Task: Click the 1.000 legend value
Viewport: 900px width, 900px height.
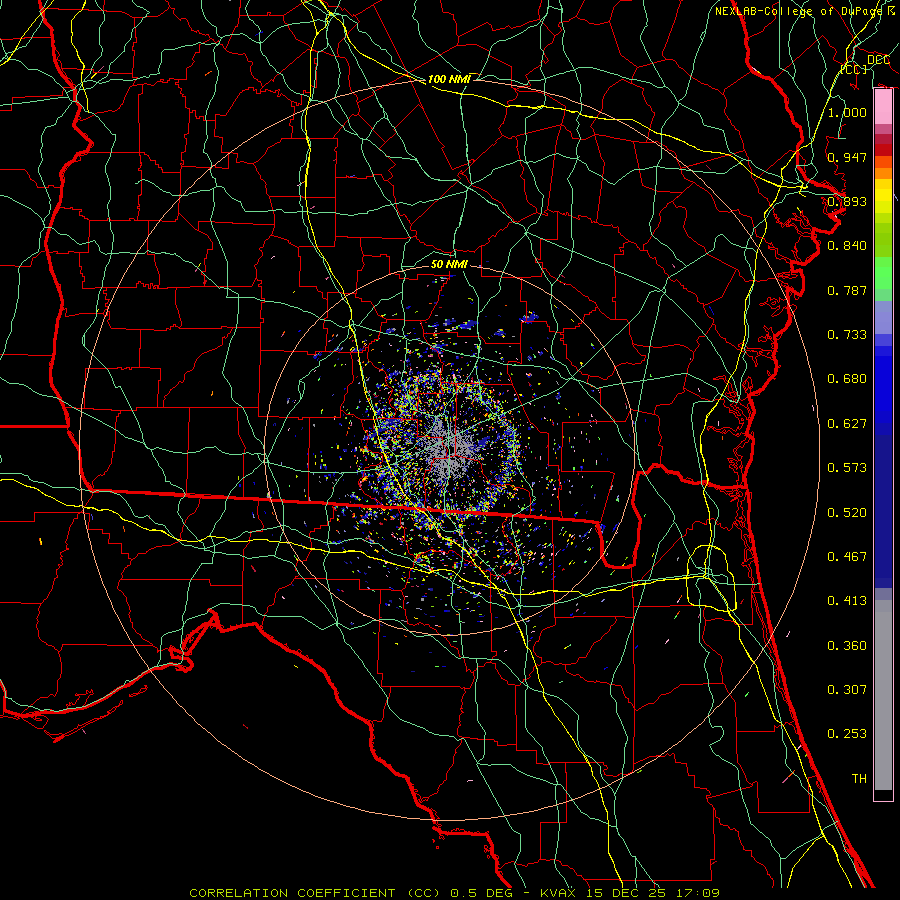Action: click(x=847, y=112)
